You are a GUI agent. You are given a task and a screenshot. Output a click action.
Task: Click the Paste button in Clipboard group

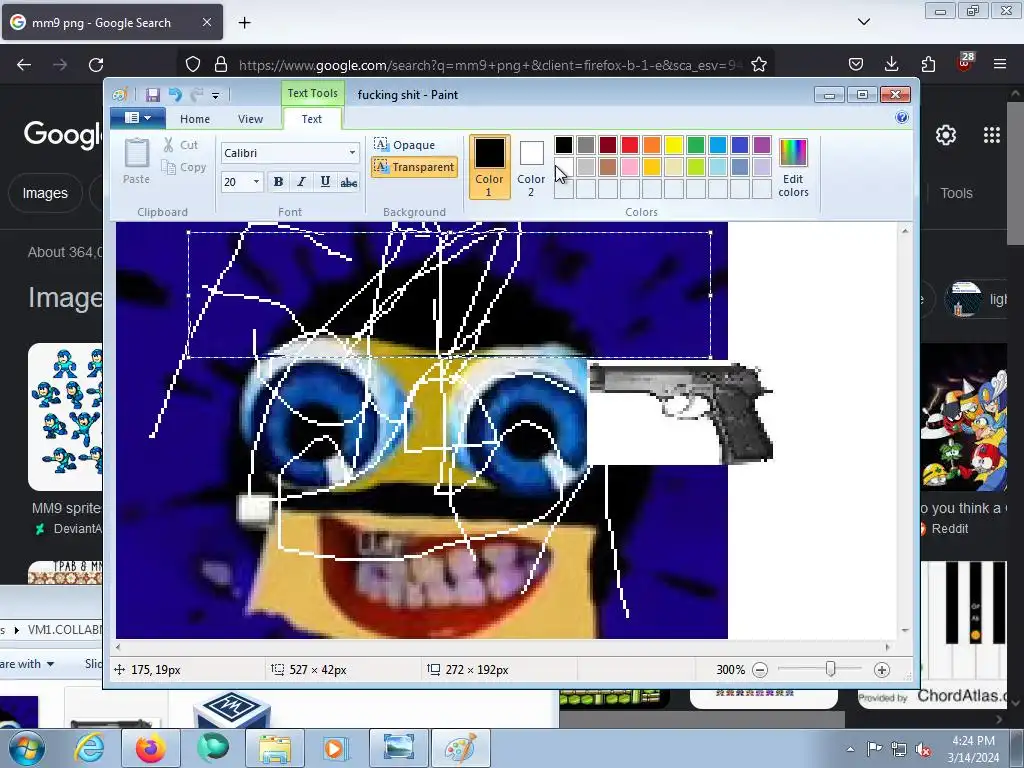coord(136,161)
